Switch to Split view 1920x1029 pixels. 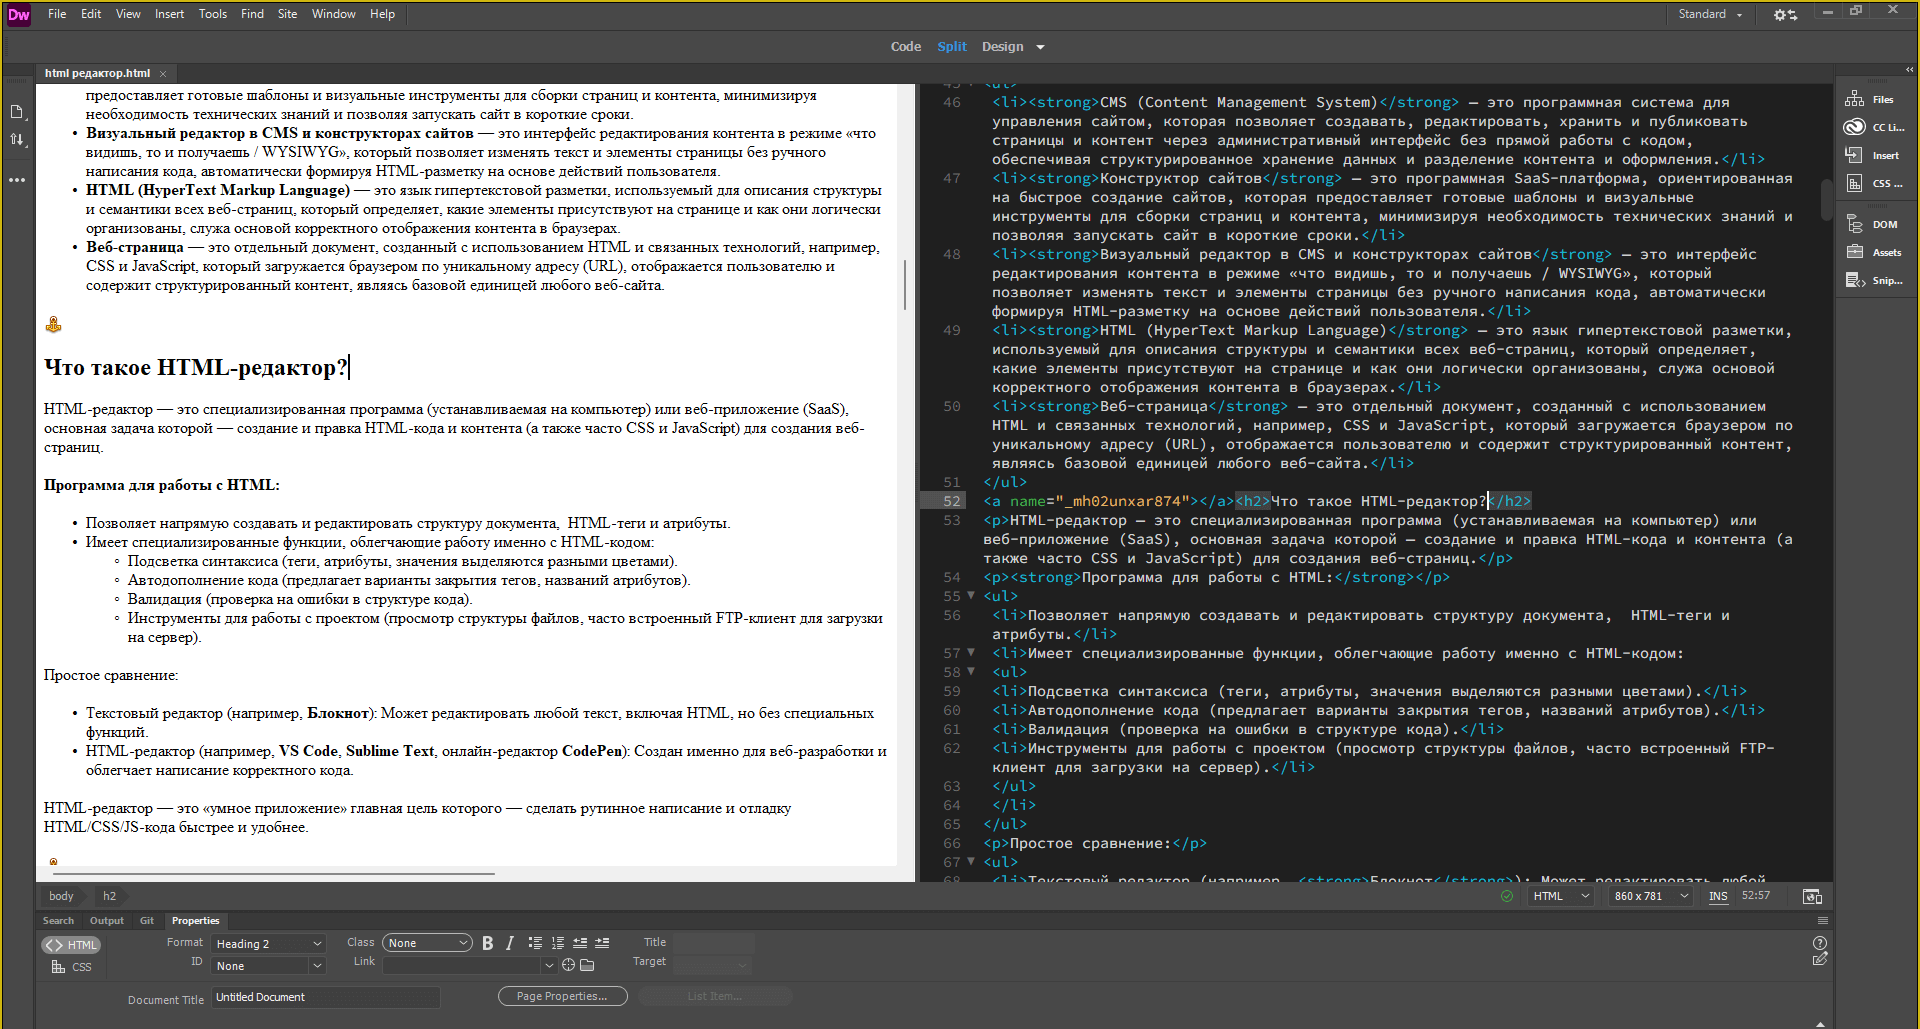pos(951,47)
